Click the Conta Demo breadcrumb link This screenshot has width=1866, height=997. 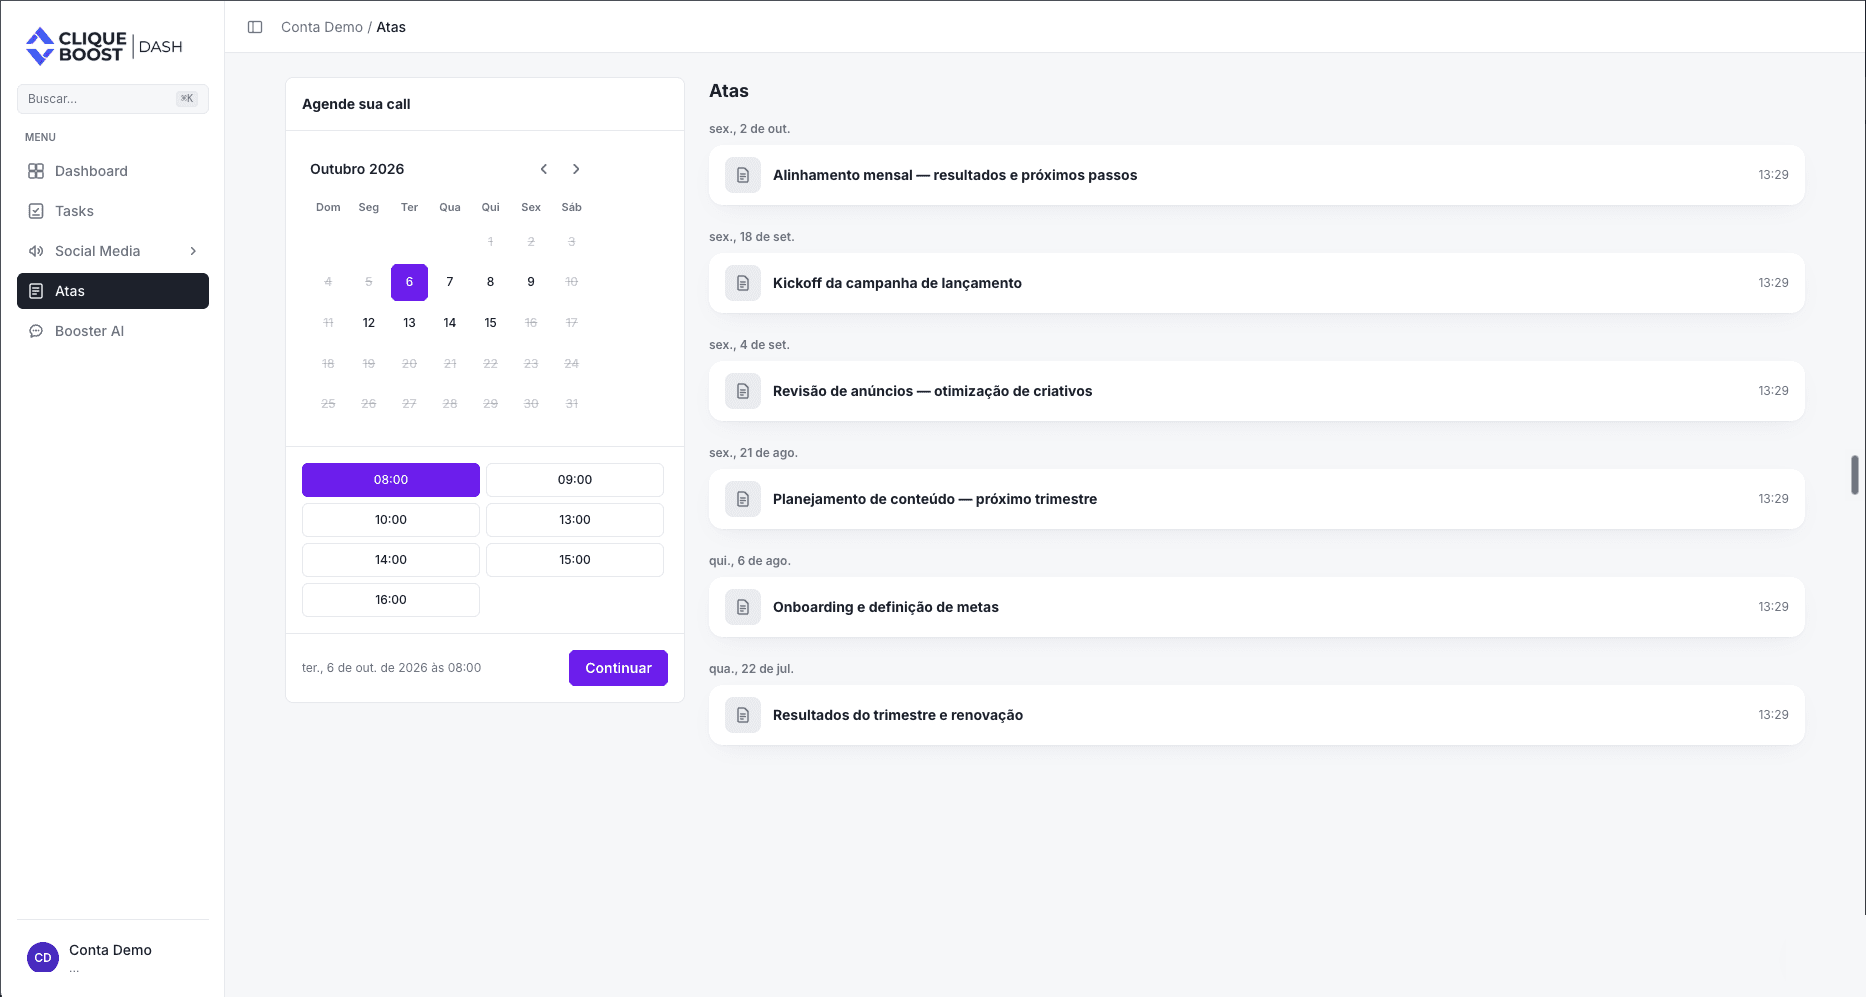pos(322,27)
